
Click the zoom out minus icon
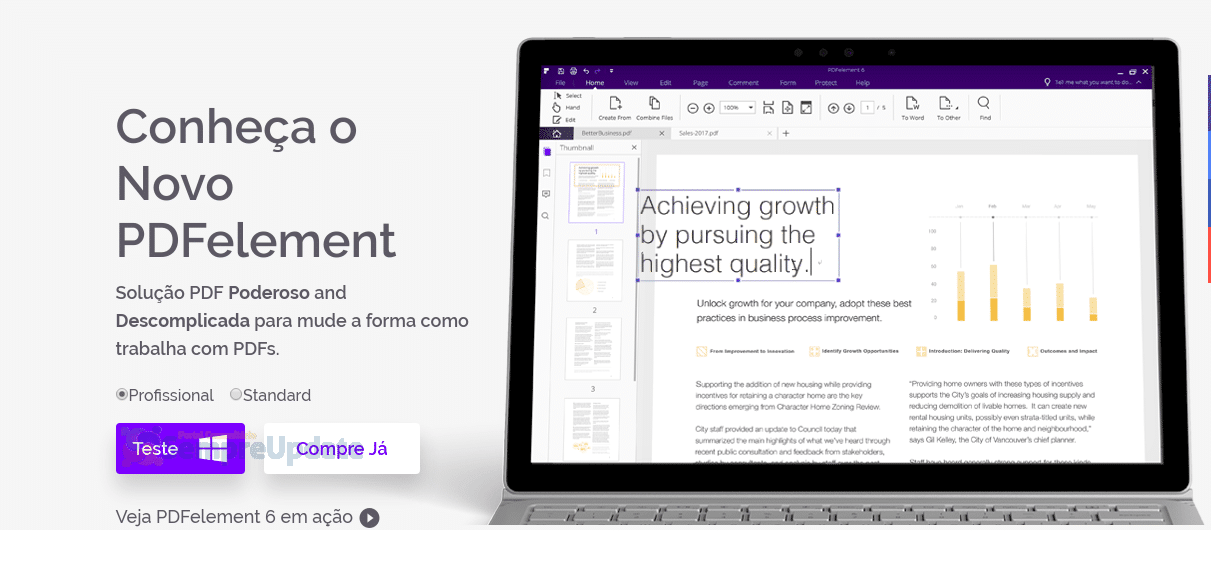[x=693, y=108]
